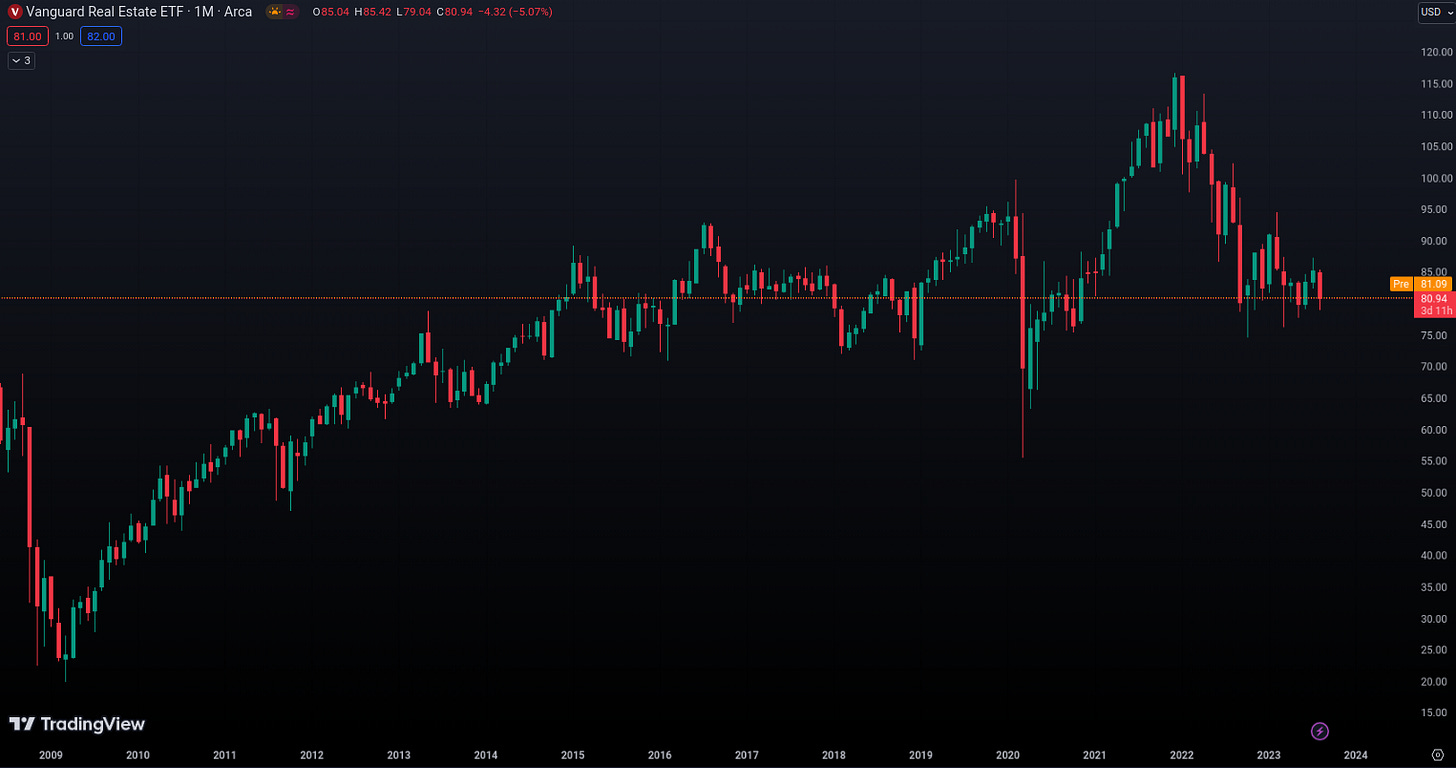
Task: Click the red Vanguard V logo icon
Action: 15,12
